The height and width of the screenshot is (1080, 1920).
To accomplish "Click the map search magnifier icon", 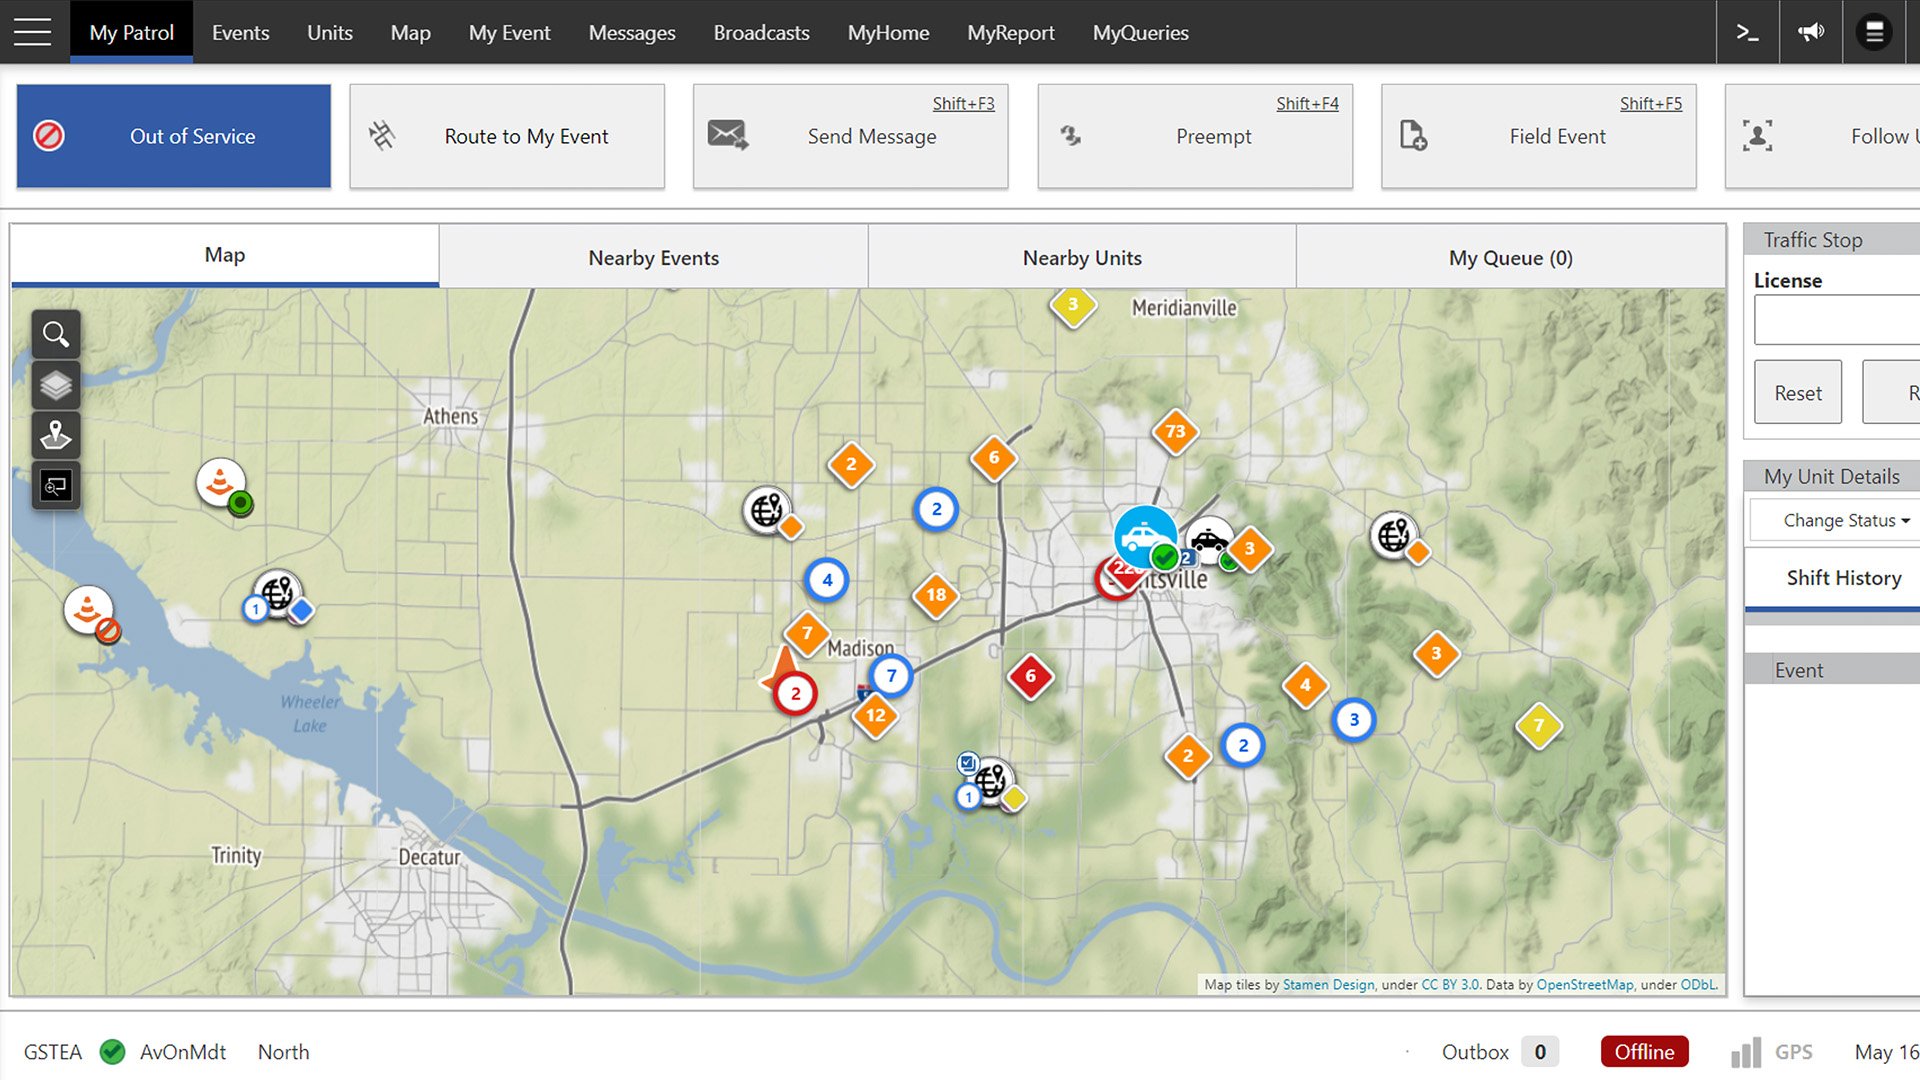I will coord(56,335).
